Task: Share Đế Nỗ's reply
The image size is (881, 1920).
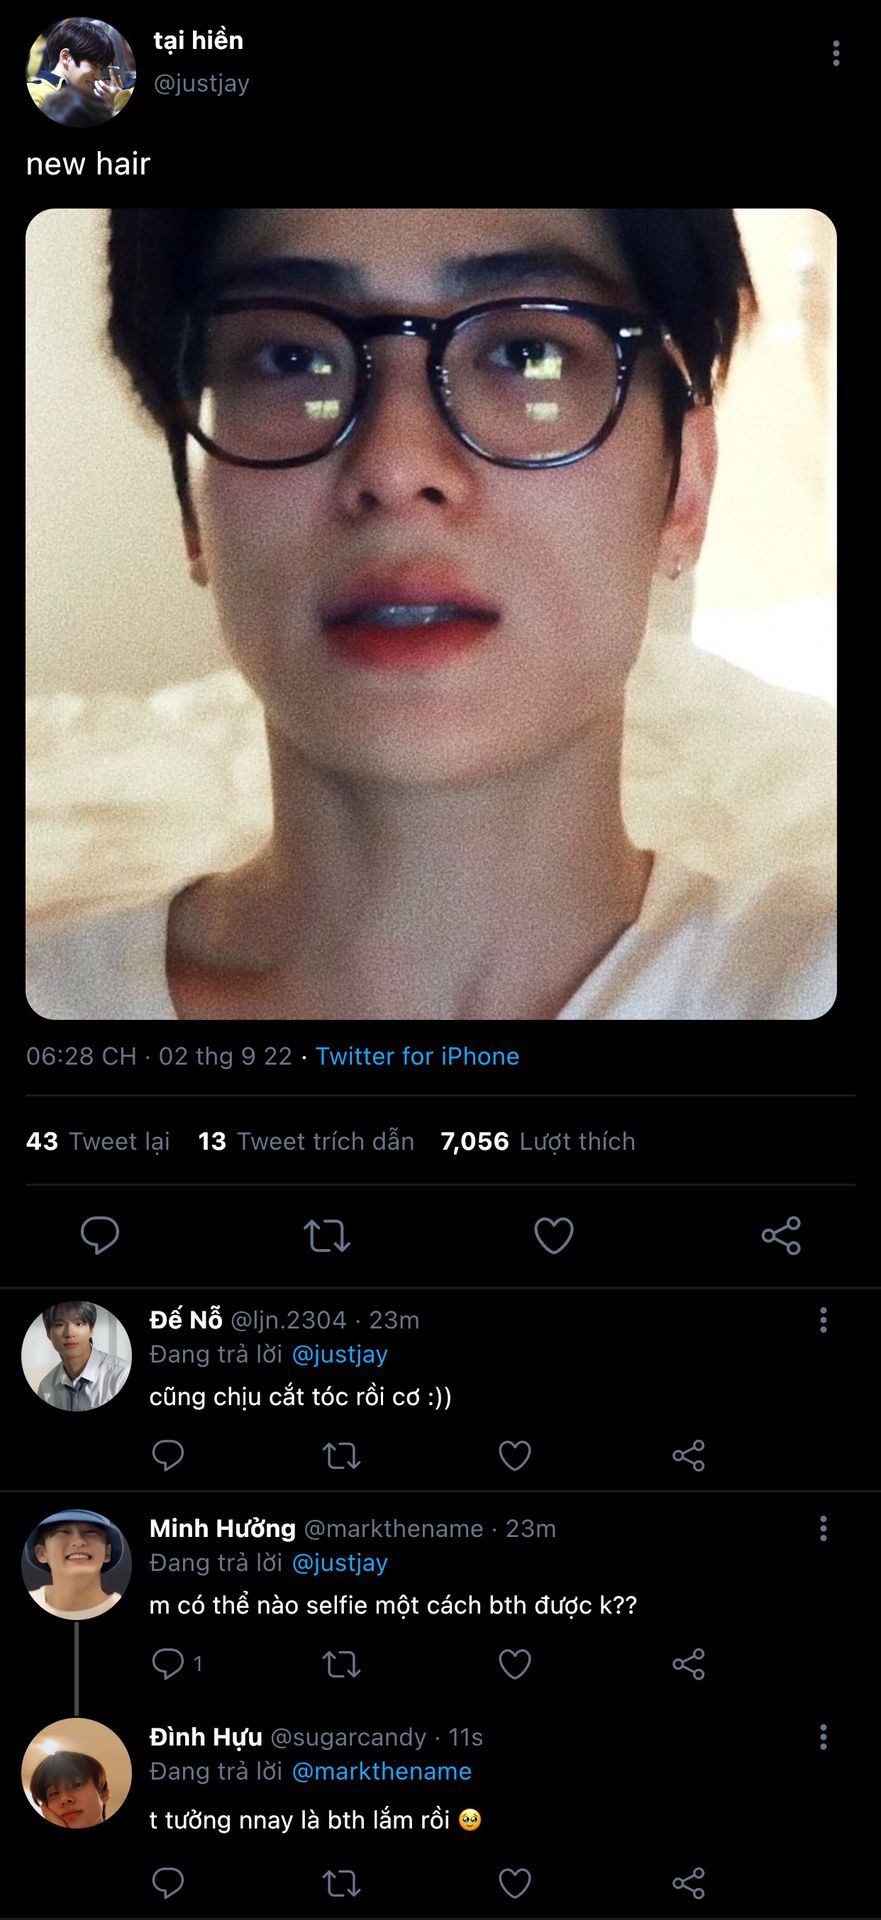Action: point(688,1455)
